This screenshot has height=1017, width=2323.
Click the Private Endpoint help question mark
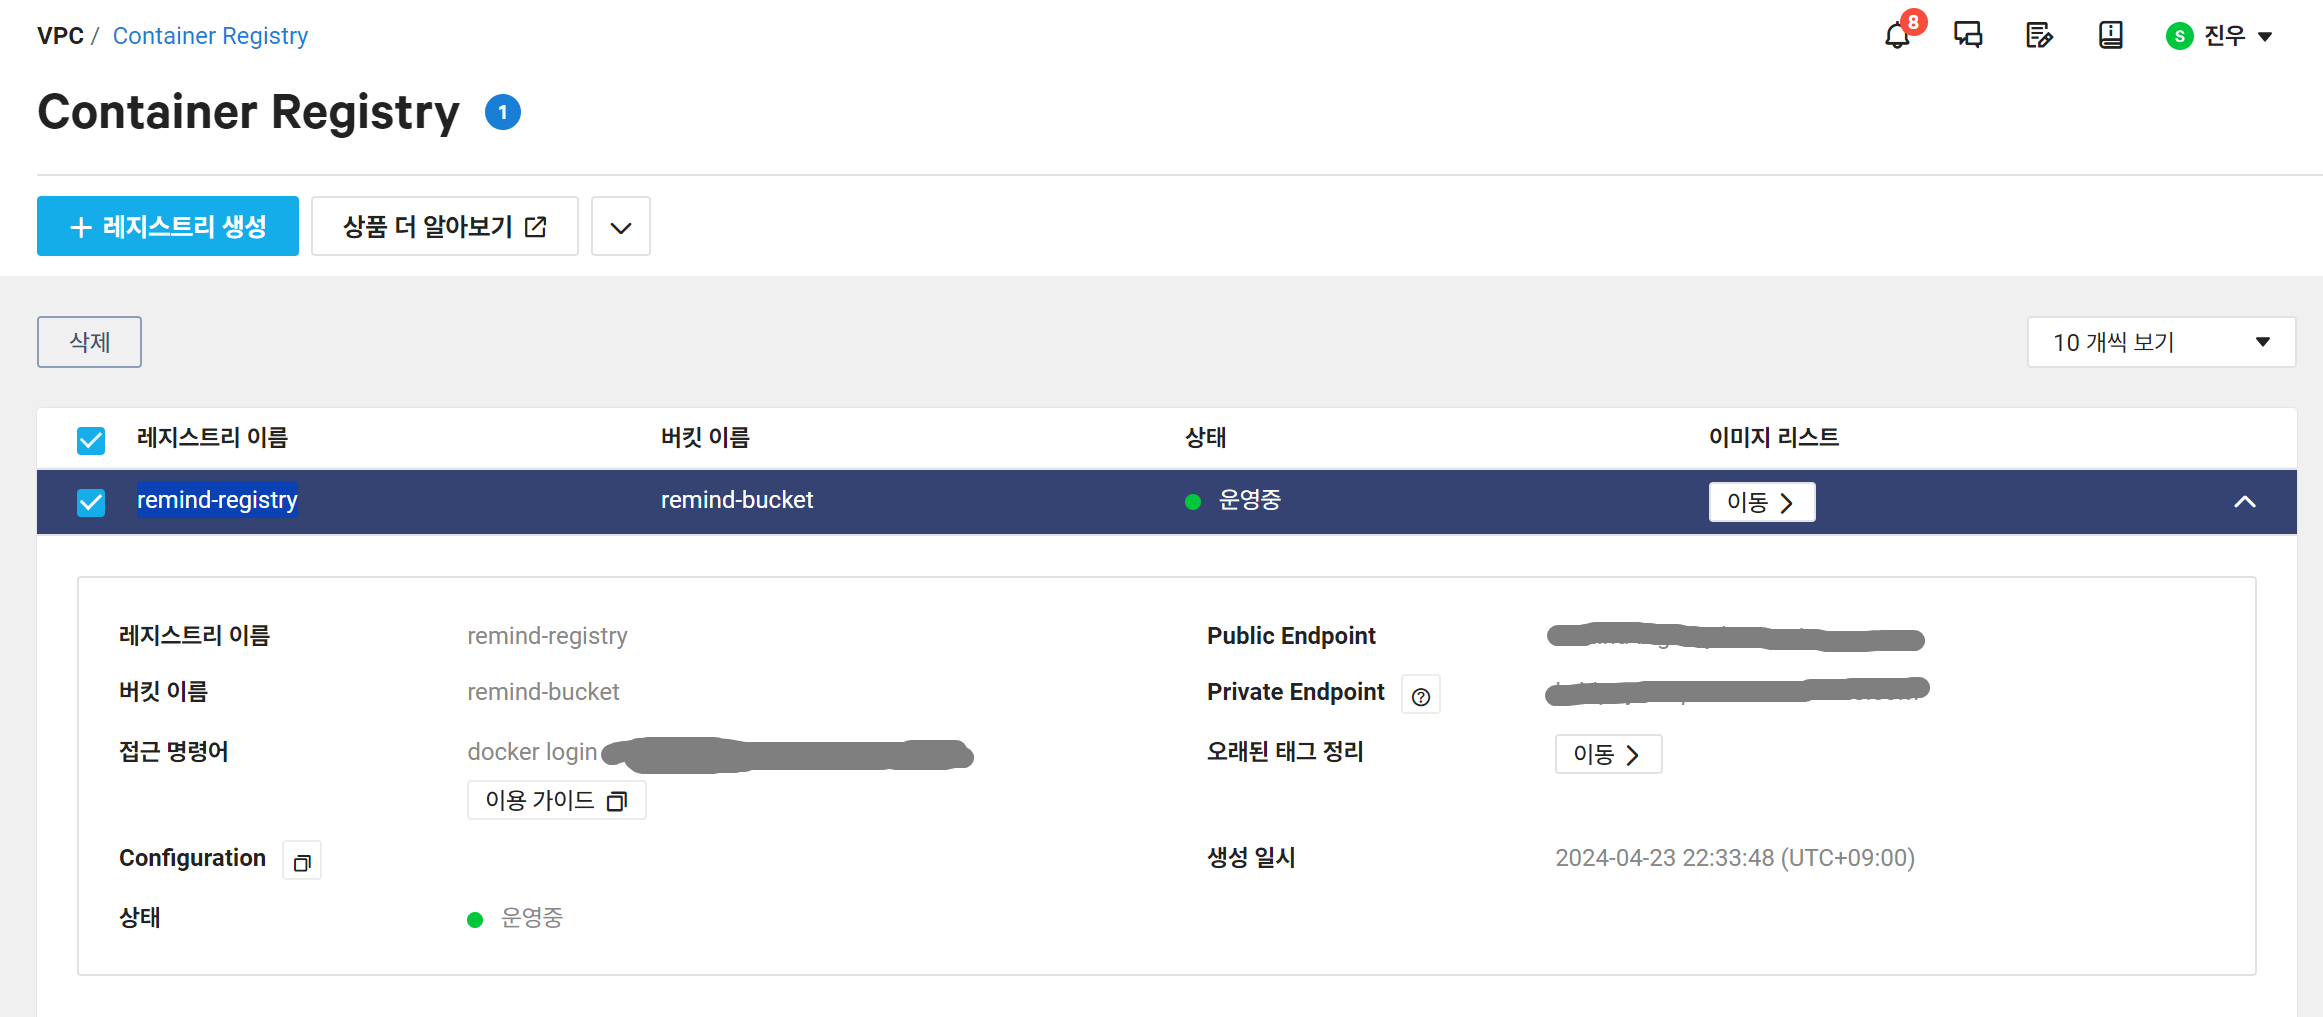1420,694
